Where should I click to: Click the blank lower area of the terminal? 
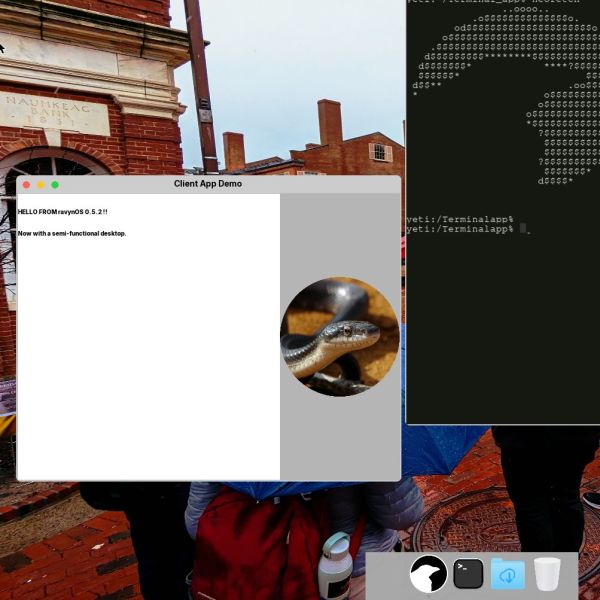click(x=500, y=330)
